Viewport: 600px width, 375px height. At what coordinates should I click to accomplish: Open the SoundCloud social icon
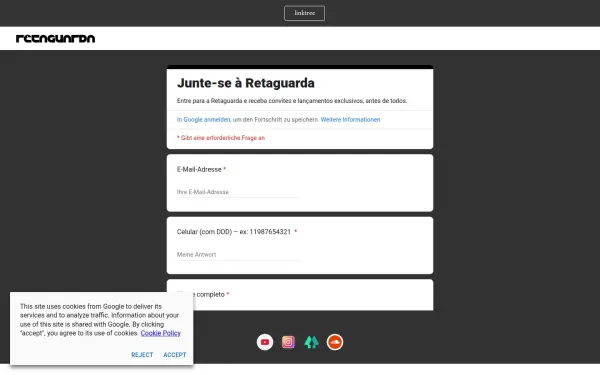335,342
